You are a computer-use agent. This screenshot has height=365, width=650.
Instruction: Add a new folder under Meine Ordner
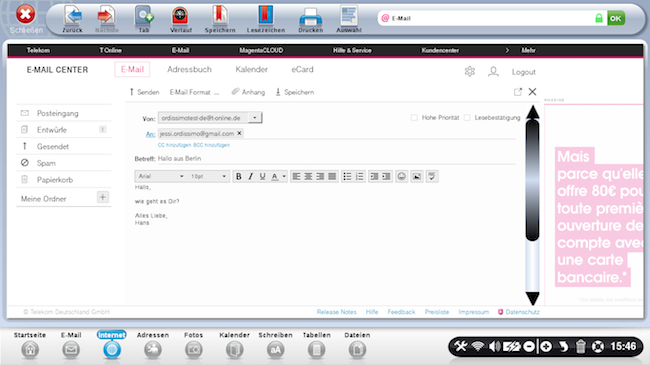tap(102, 197)
